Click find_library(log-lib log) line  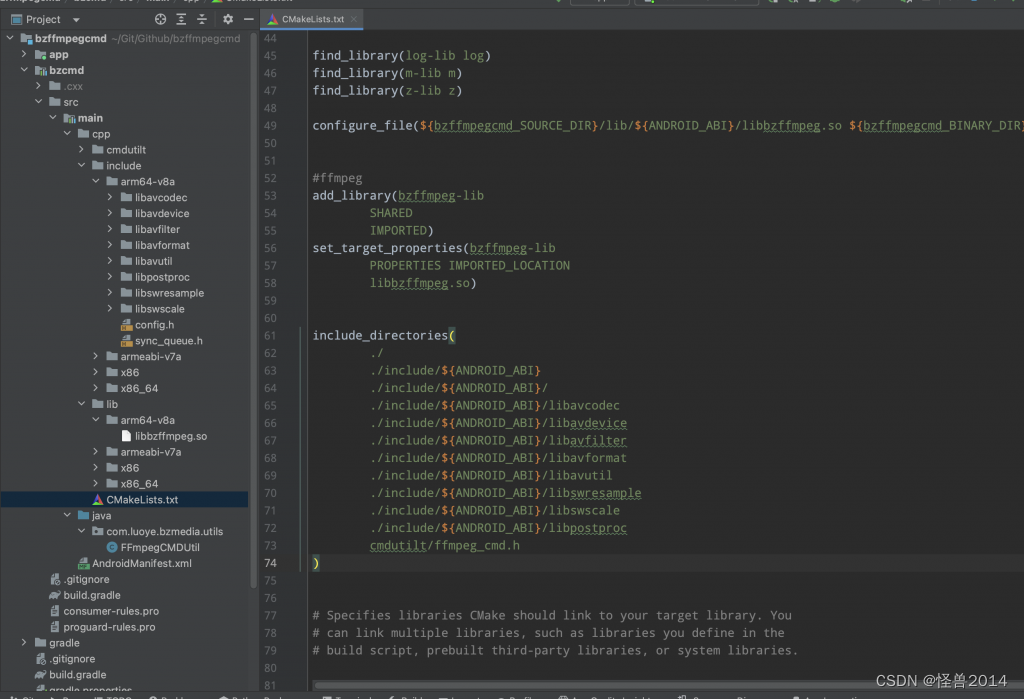[x=401, y=56]
